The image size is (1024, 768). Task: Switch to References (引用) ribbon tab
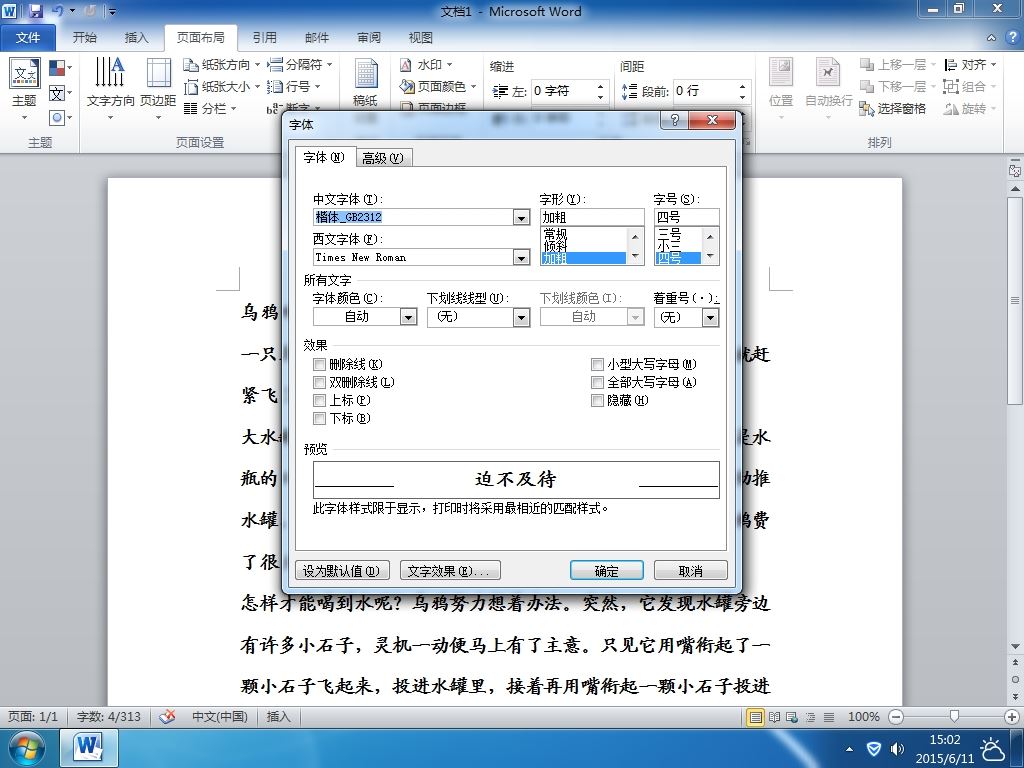[264, 37]
